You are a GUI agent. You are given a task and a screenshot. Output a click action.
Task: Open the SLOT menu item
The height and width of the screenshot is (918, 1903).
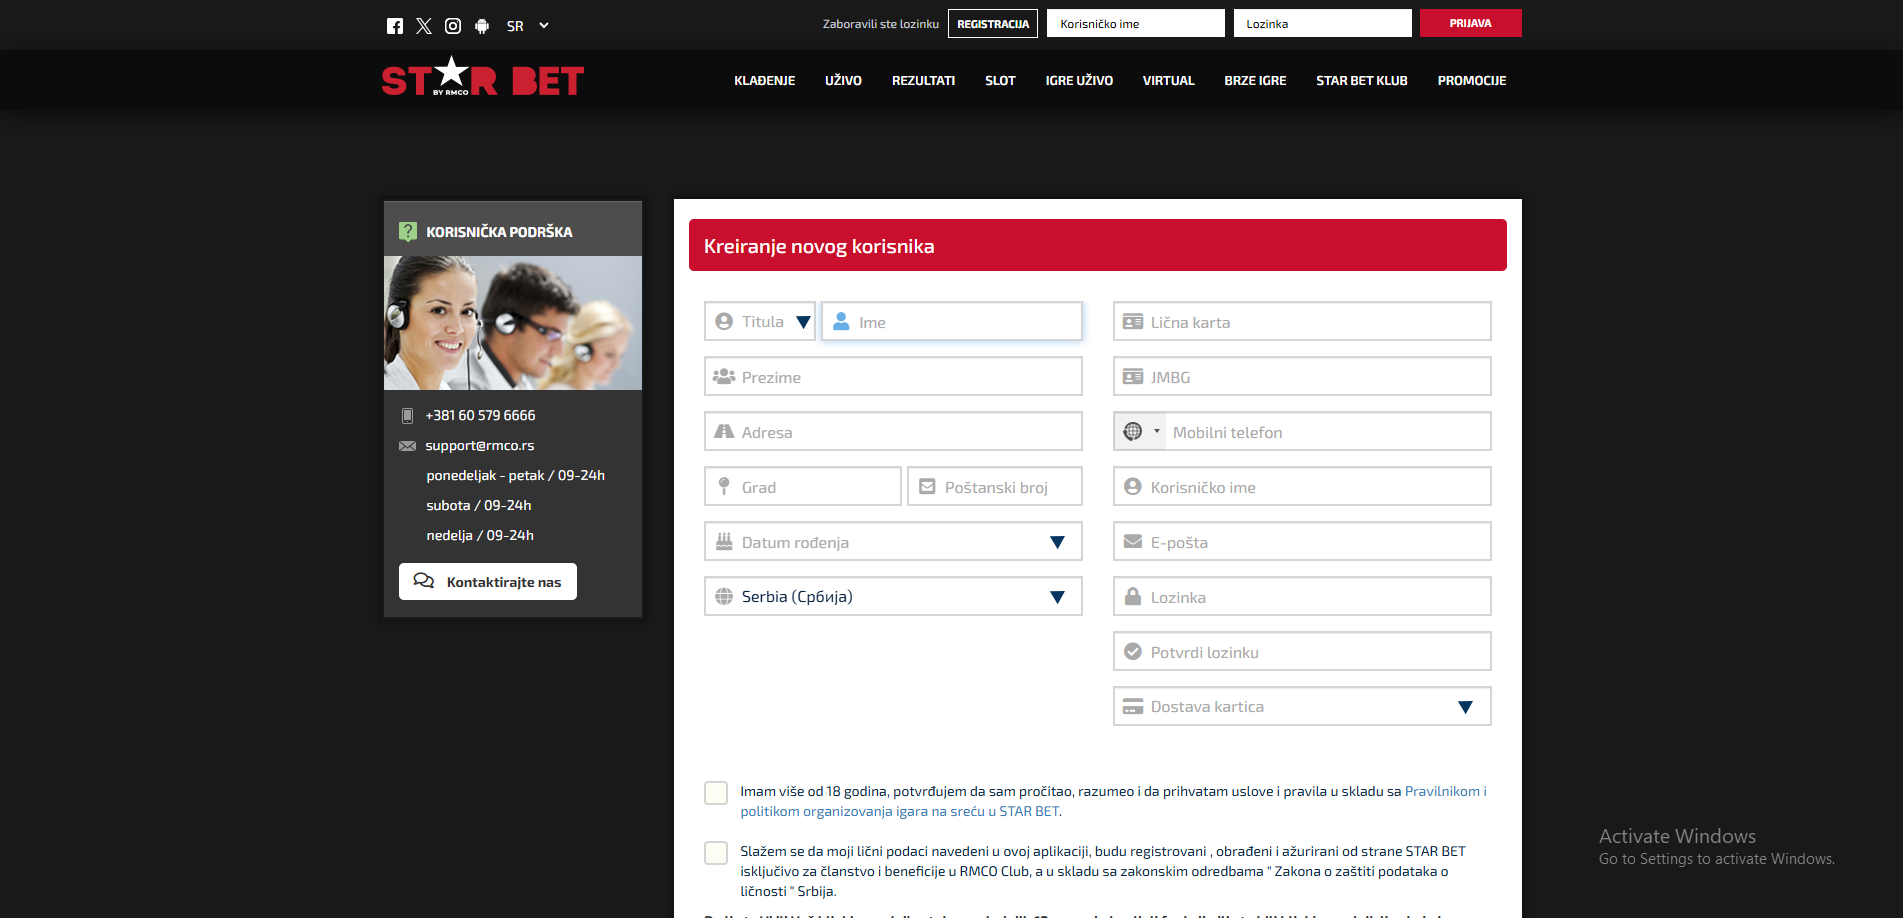(x=1000, y=81)
